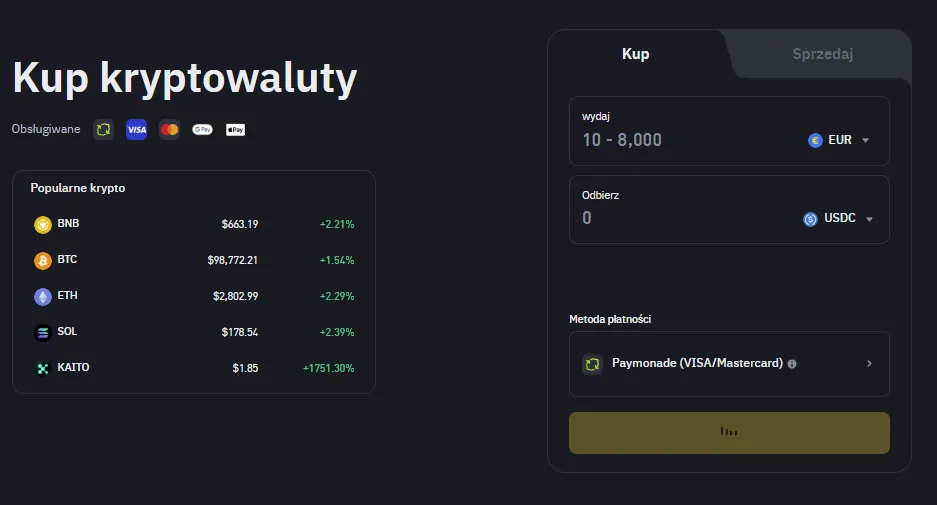This screenshot has width=937, height=505.
Task: Click the BTC coin icon
Action: point(43,260)
